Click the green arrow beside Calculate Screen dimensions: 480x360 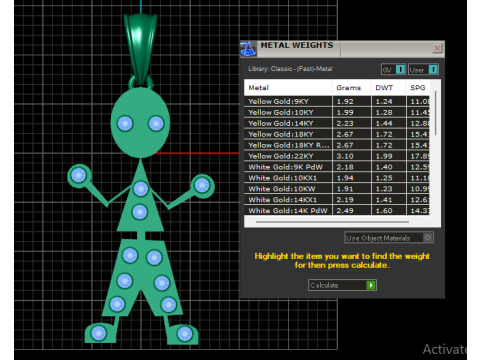point(371,285)
